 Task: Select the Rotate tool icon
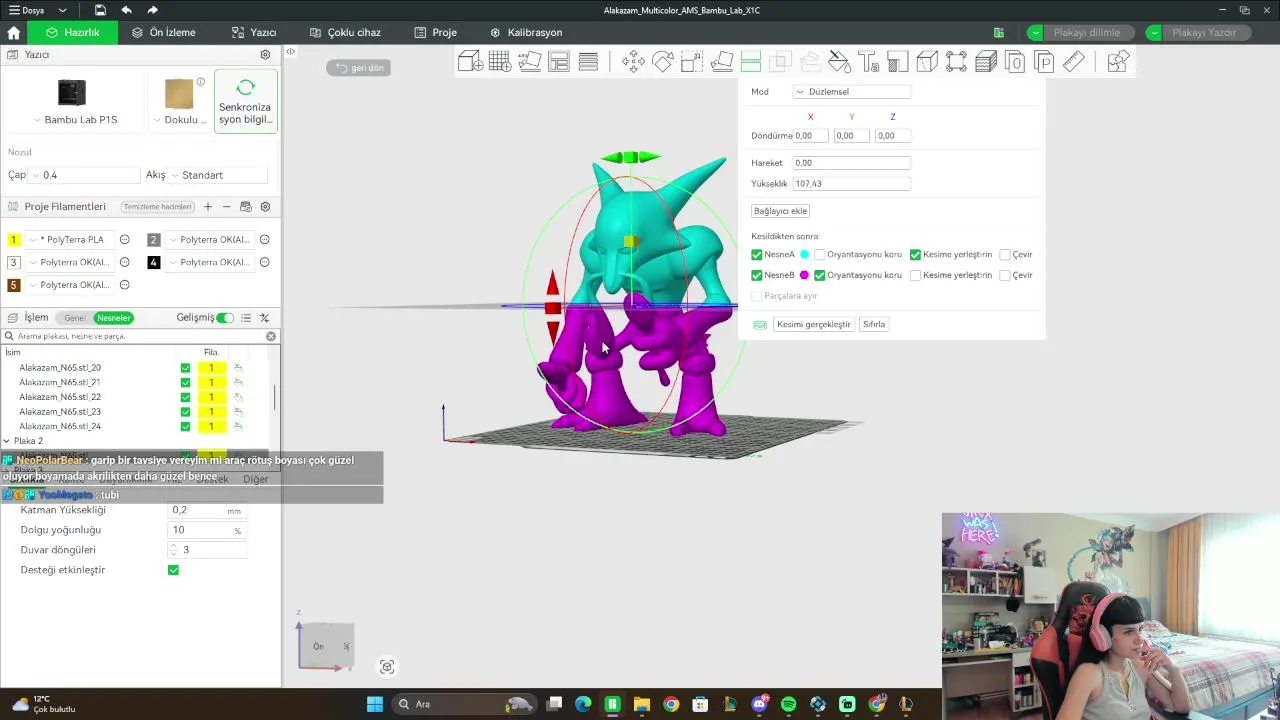coord(662,62)
